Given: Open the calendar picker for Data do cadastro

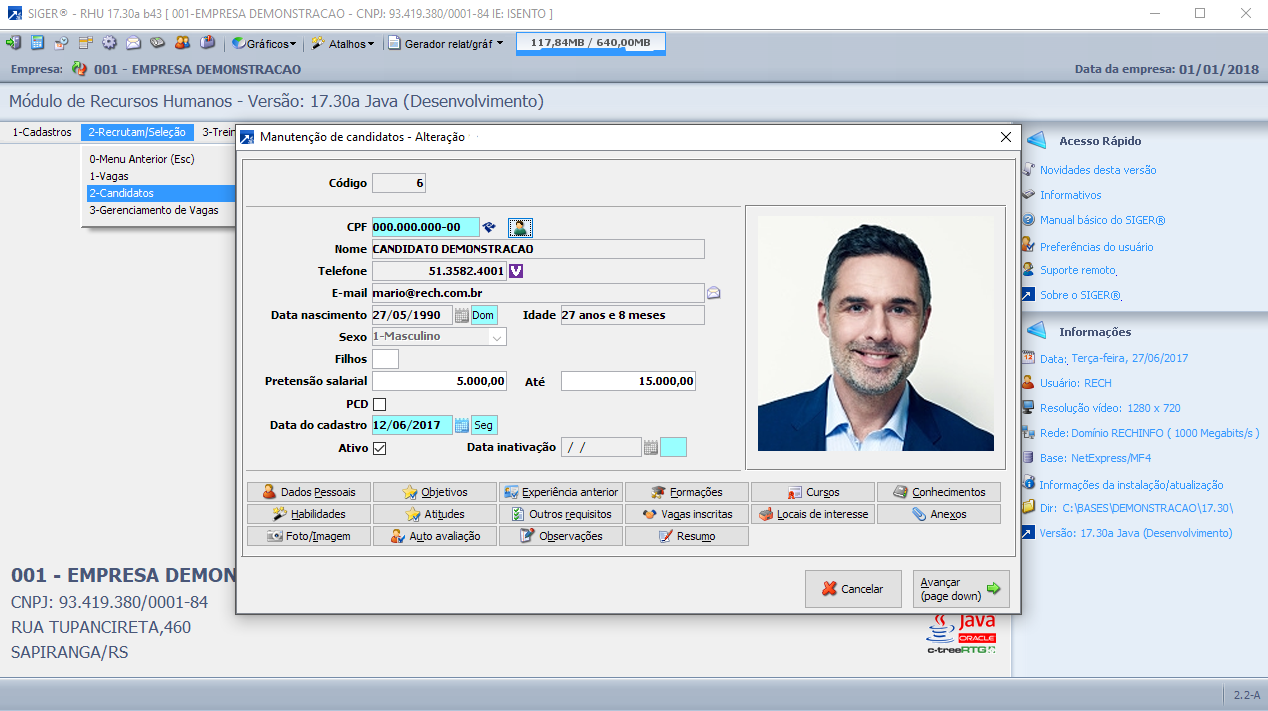Looking at the screenshot, I should click(x=462, y=426).
